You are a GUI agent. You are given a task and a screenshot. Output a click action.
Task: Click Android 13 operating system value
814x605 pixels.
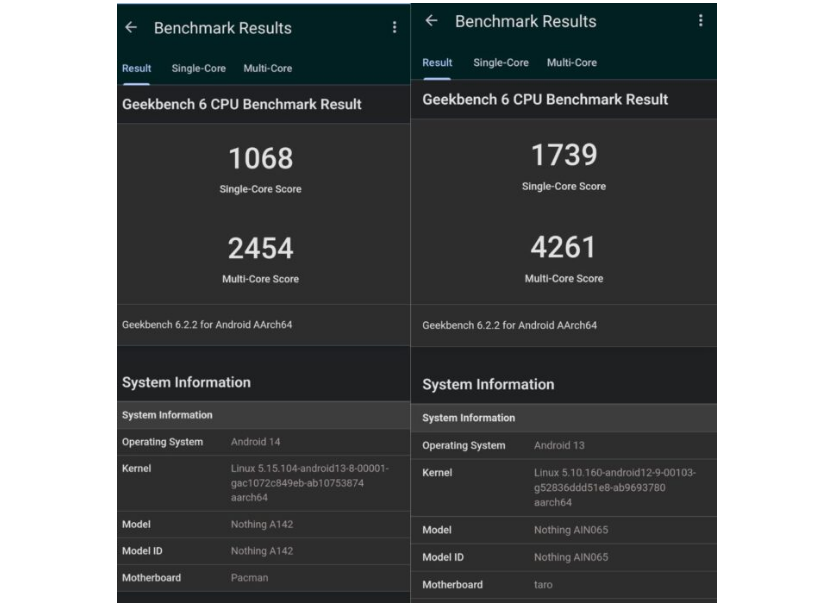tap(559, 446)
